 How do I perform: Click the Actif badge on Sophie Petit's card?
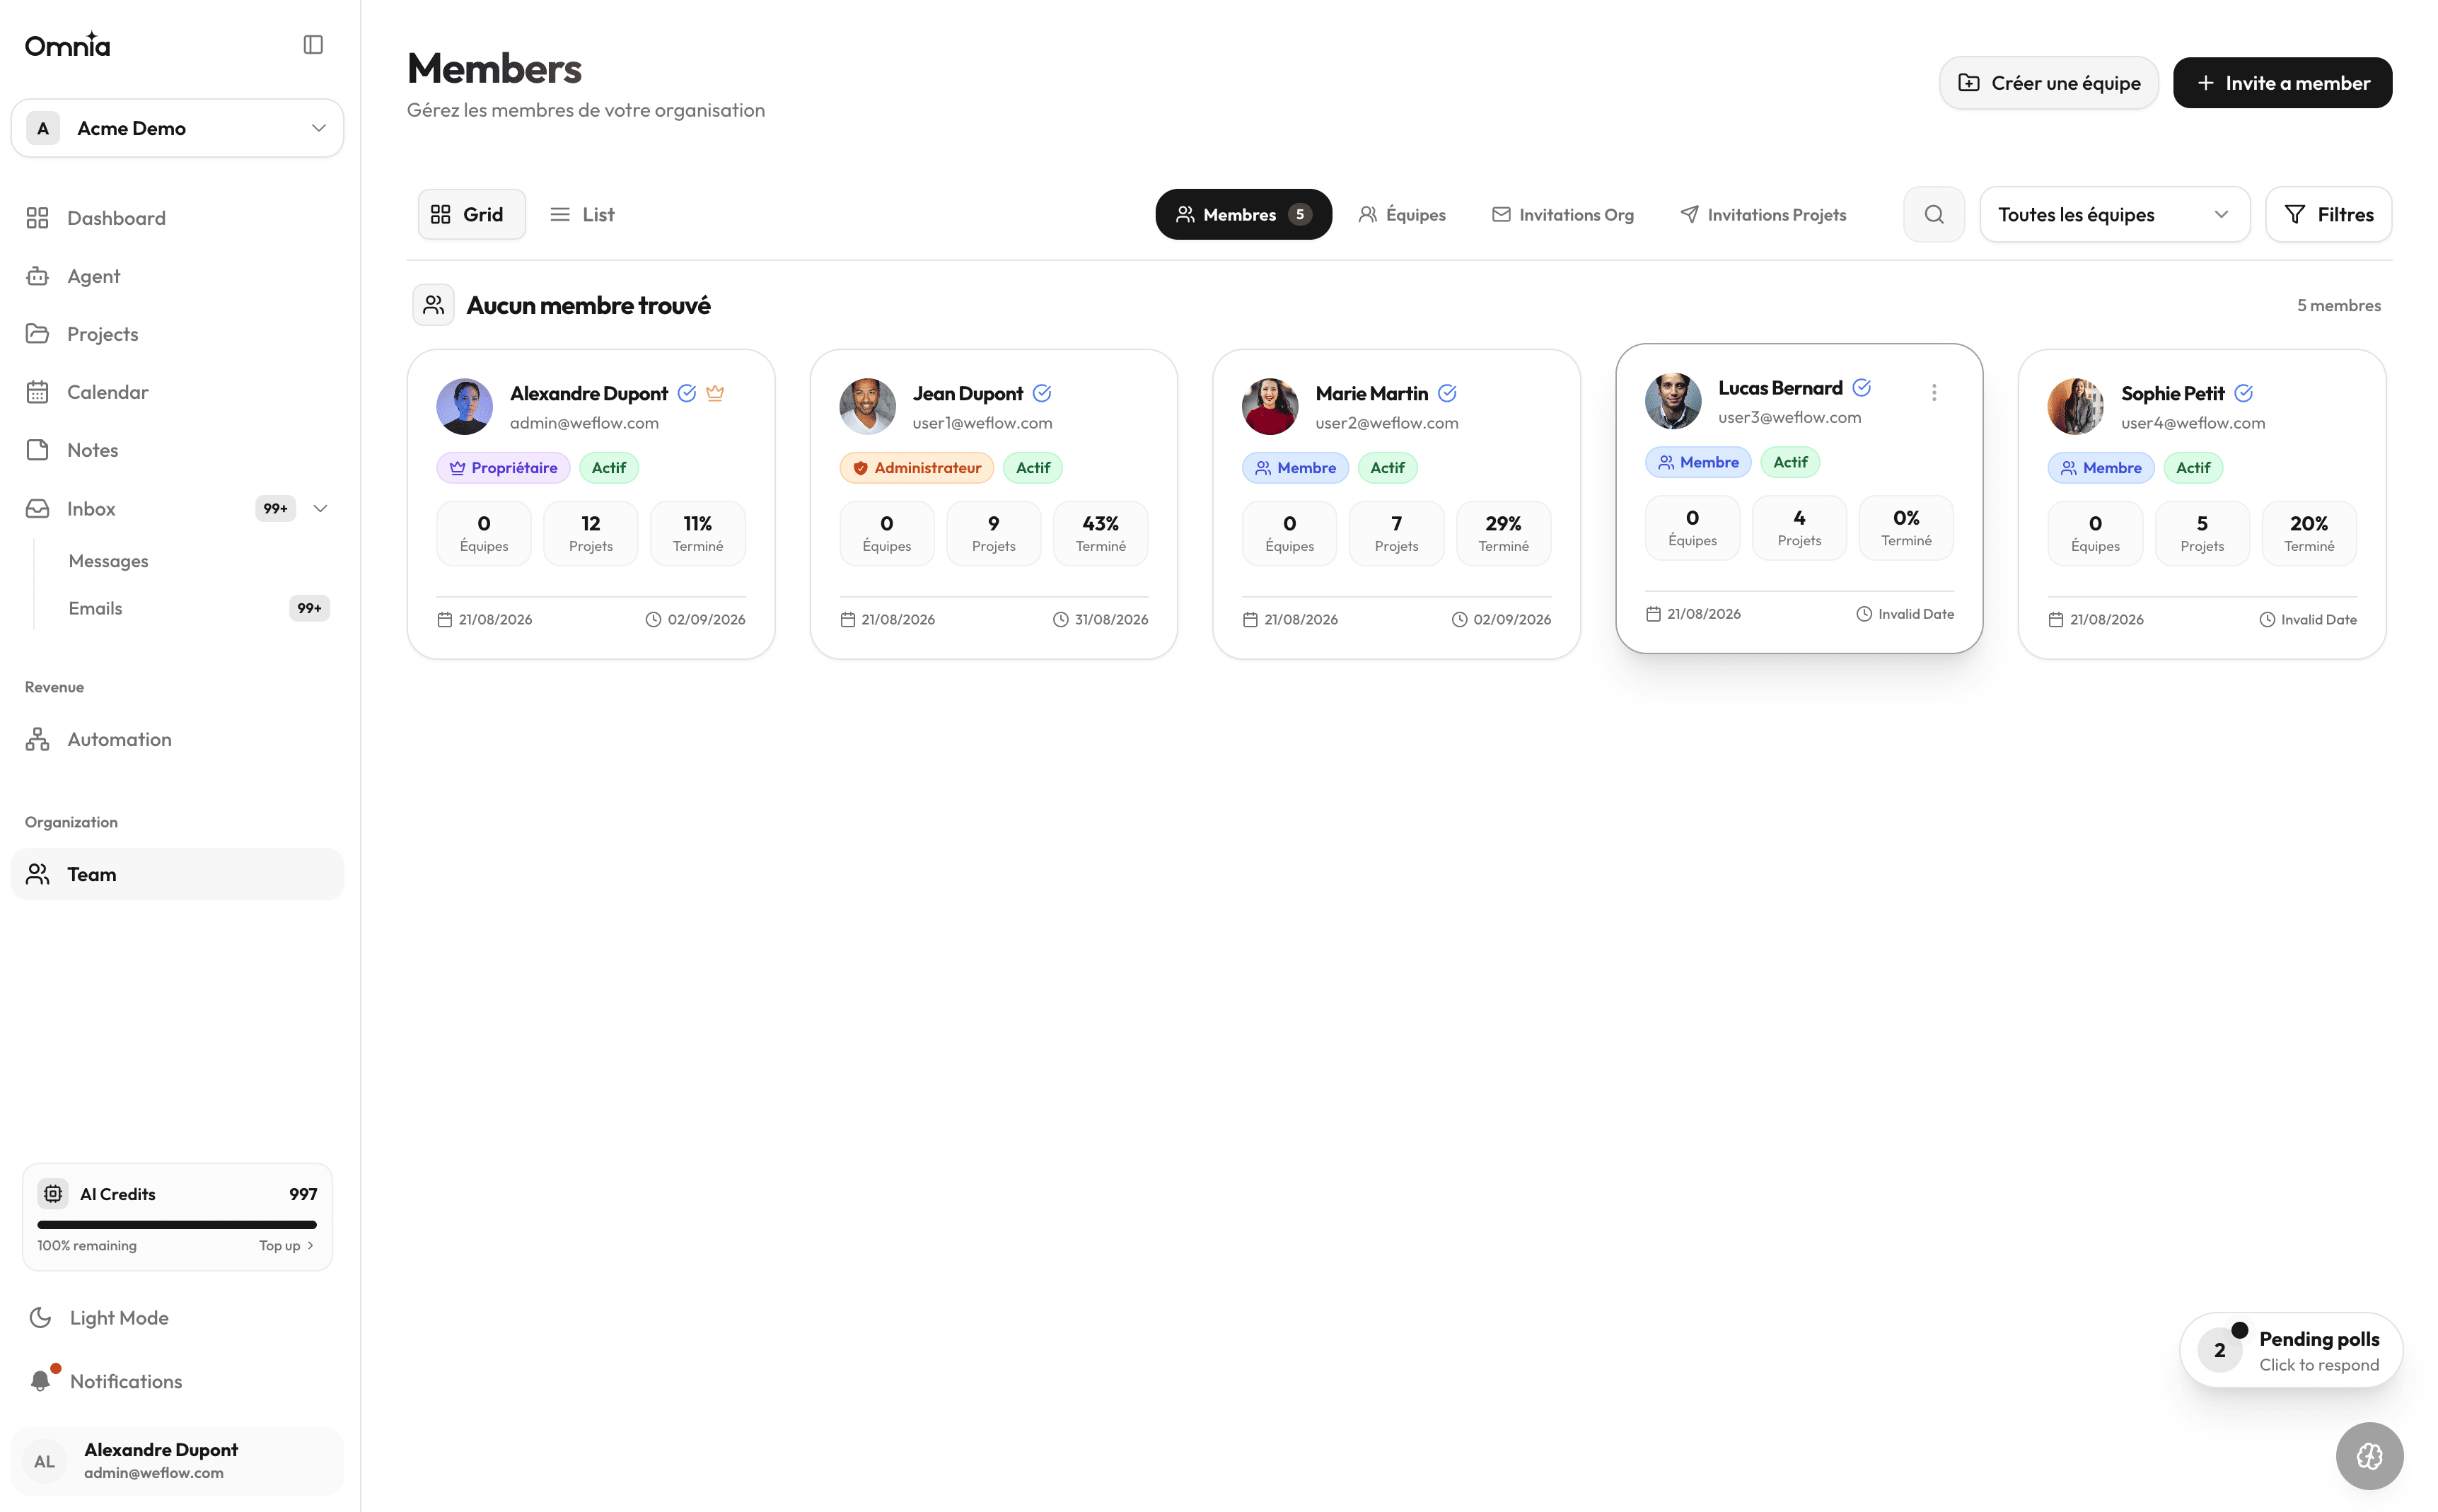click(2193, 467)
